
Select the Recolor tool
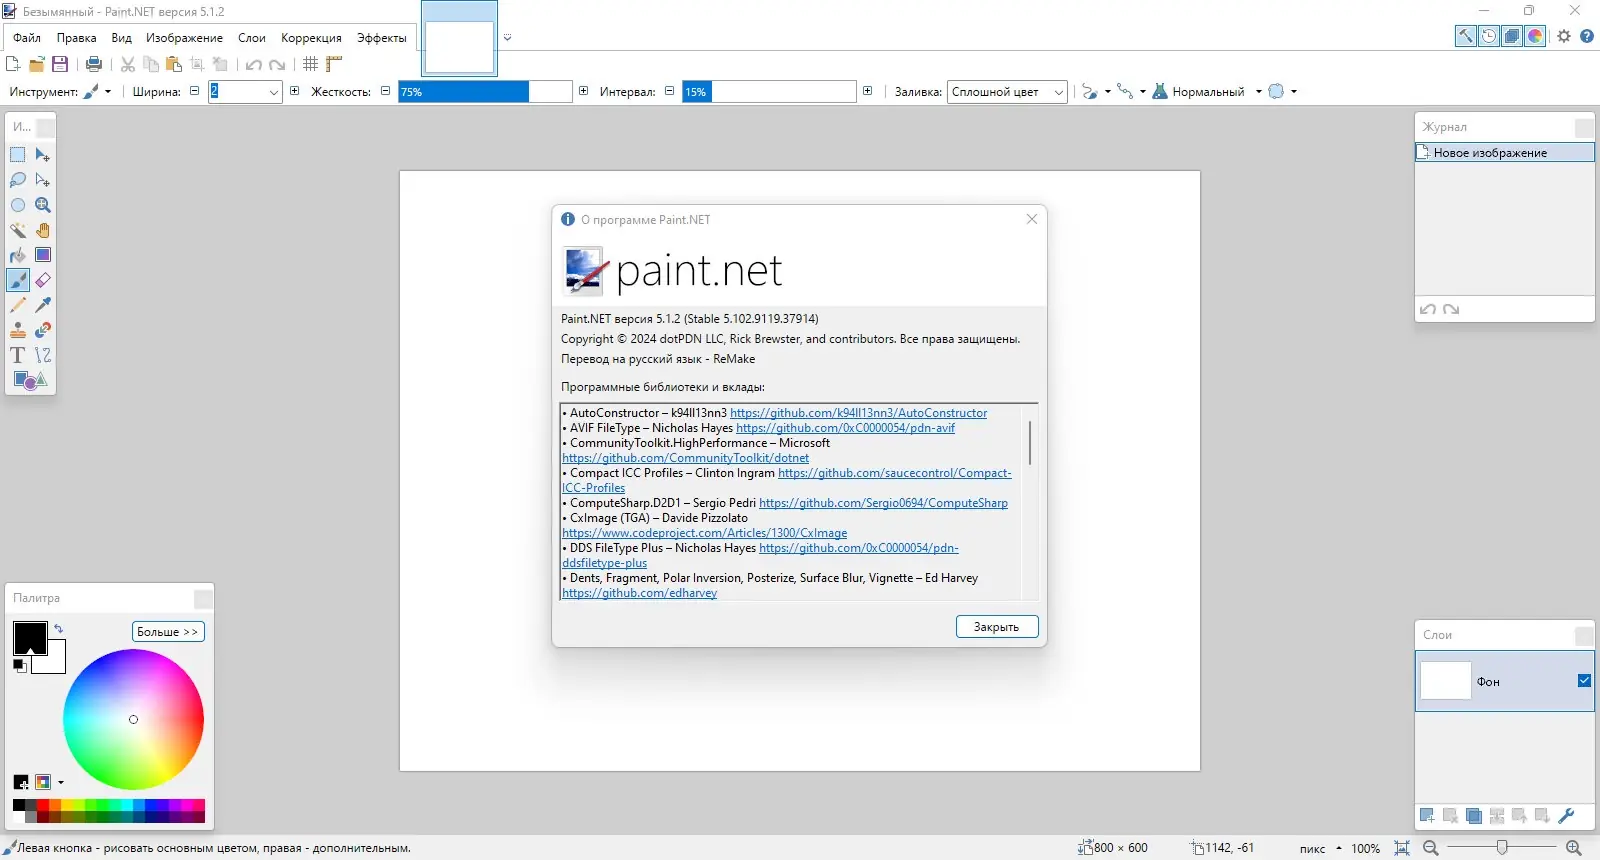tap(43, 330)
